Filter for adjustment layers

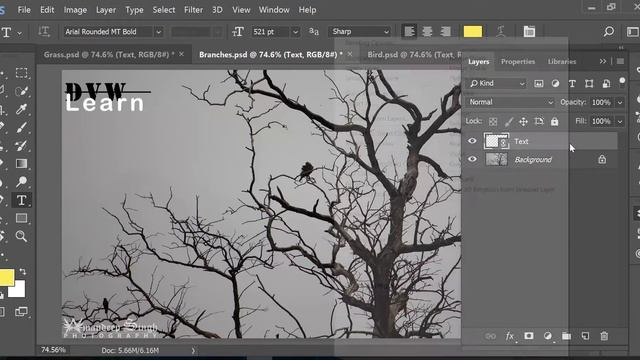pos(556,83)
